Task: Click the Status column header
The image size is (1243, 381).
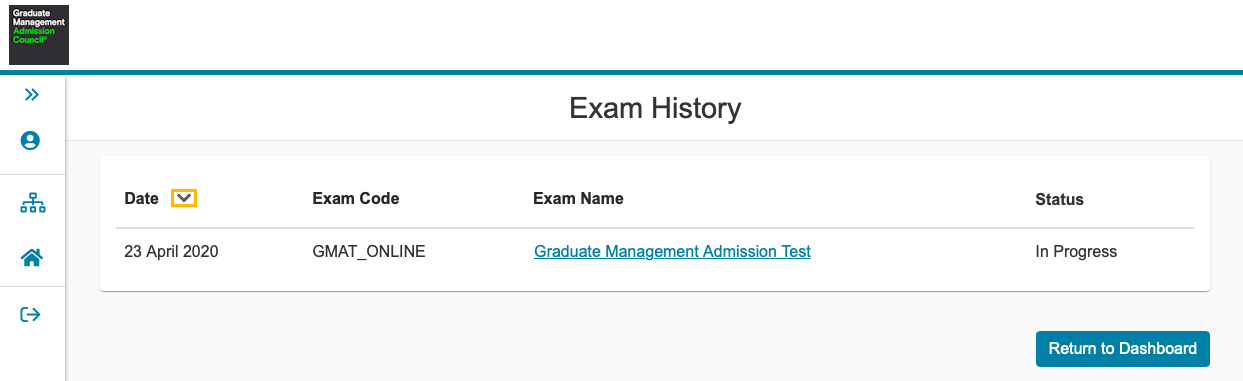Action: [1059, 199]
